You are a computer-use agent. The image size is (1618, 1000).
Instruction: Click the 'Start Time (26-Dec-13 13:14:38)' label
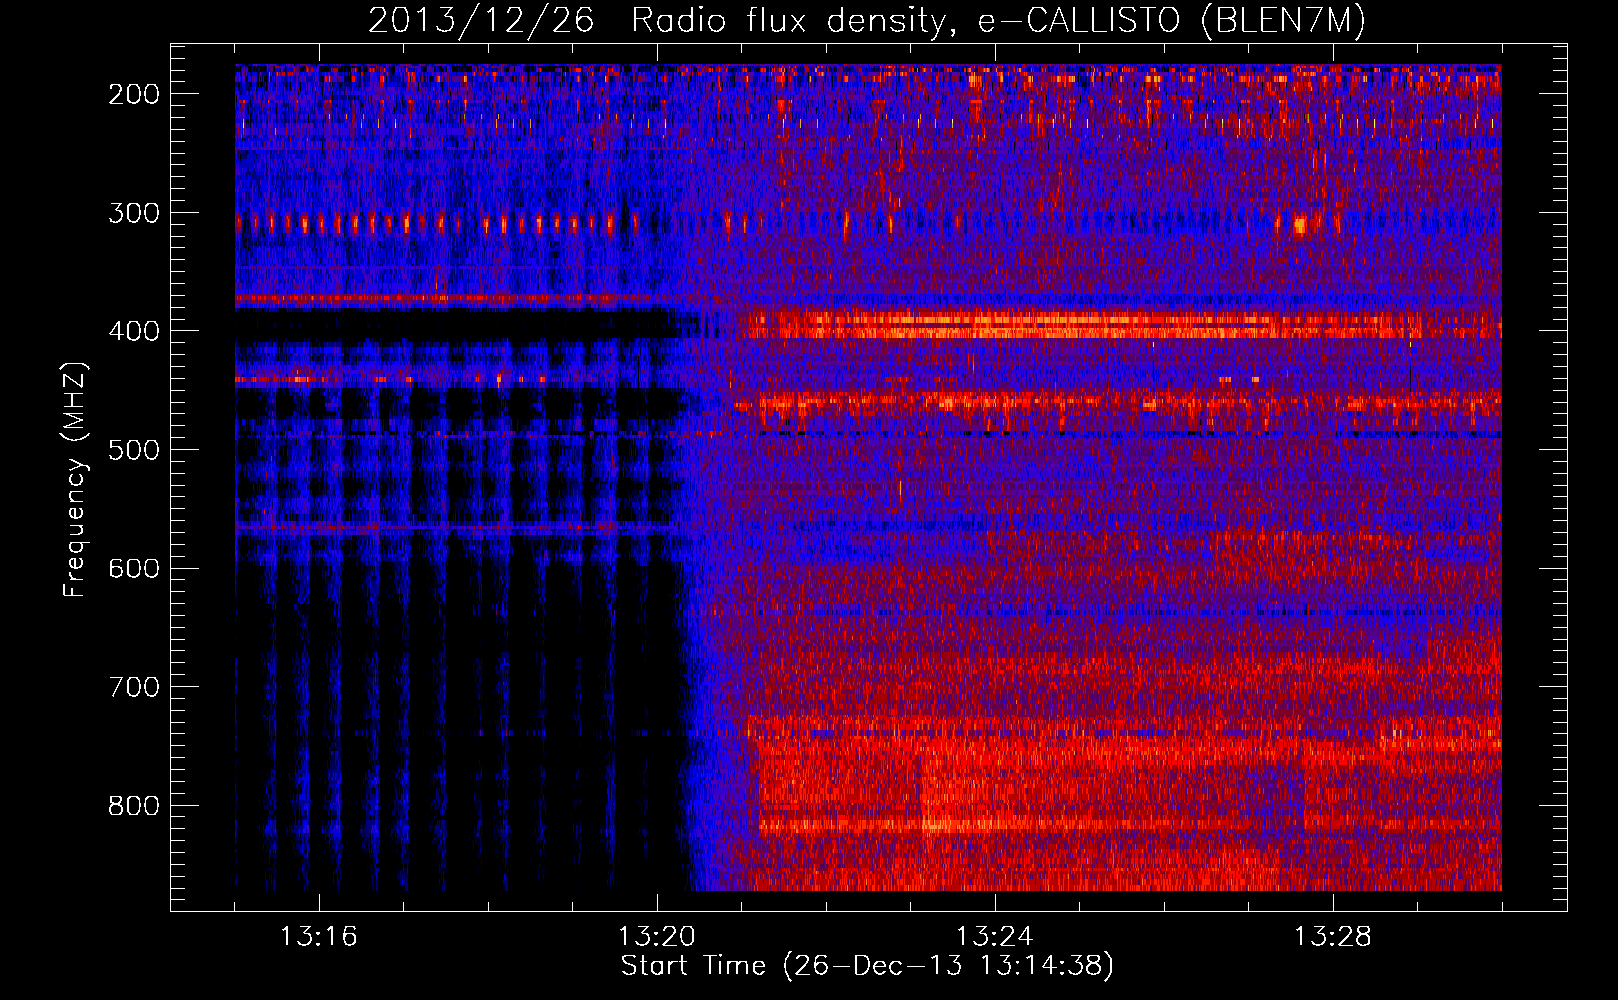(x=867, y=966)
